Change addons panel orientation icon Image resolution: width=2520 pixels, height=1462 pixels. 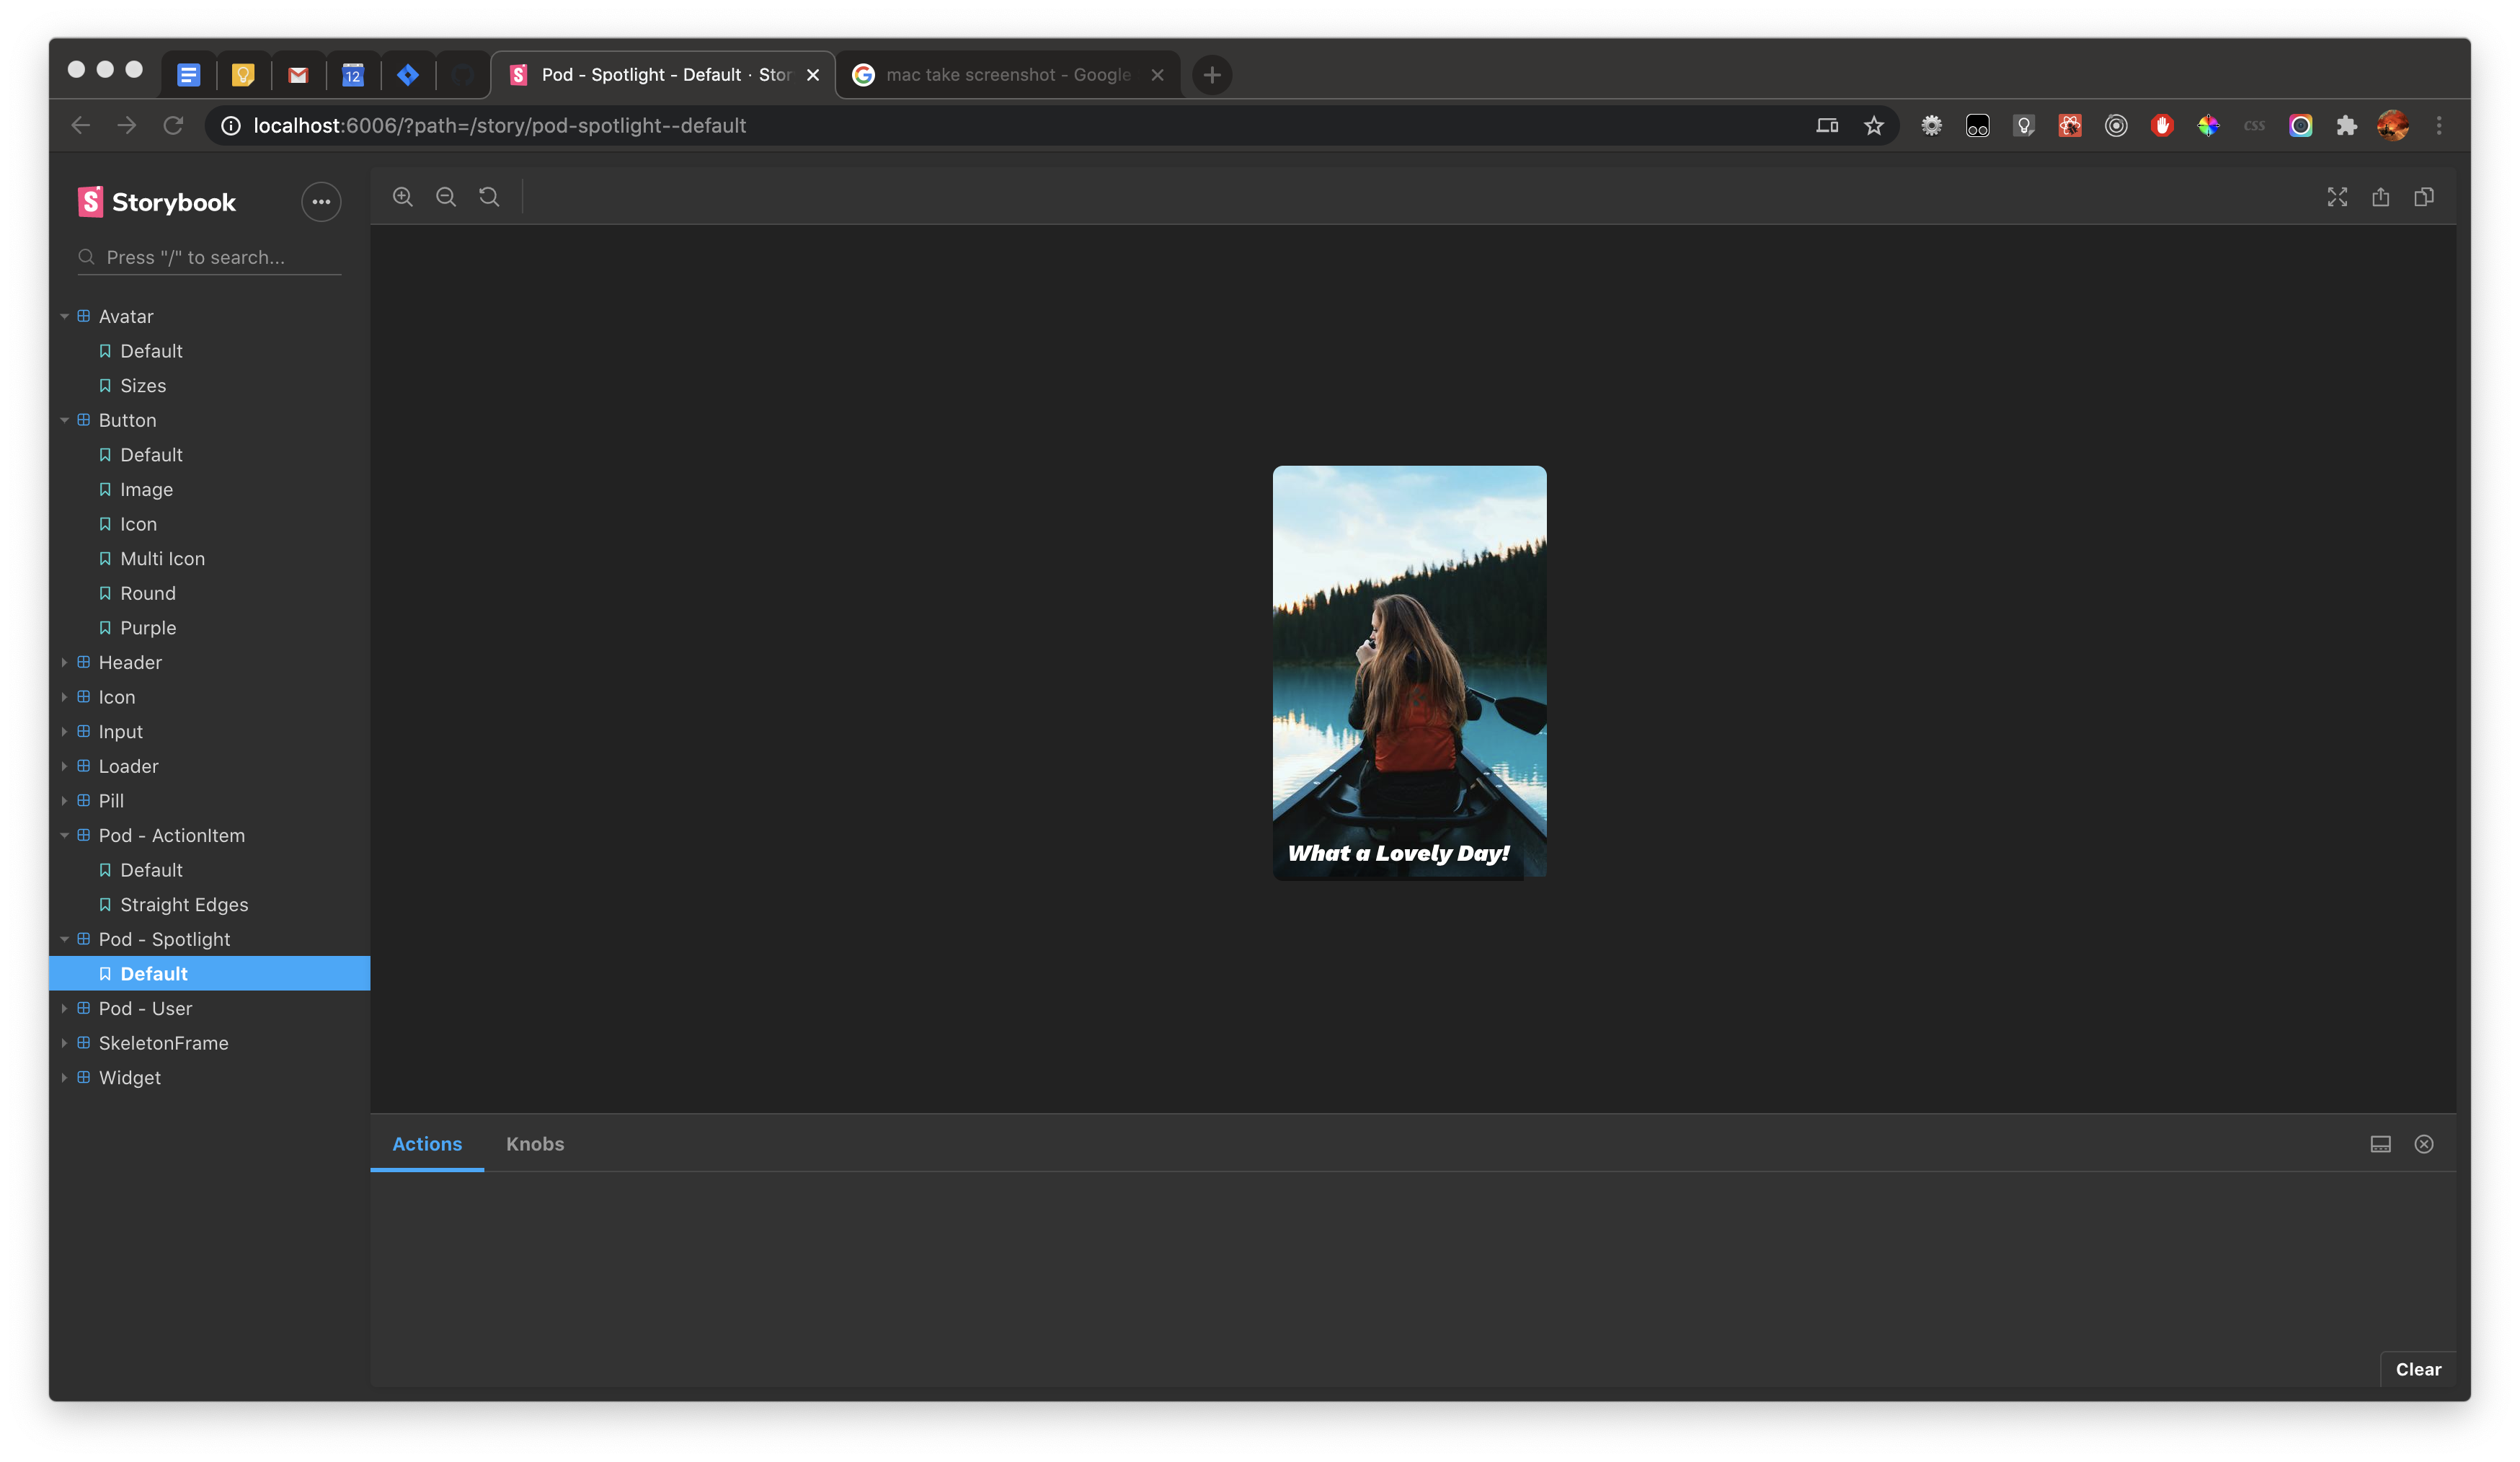point(2380,1144)
